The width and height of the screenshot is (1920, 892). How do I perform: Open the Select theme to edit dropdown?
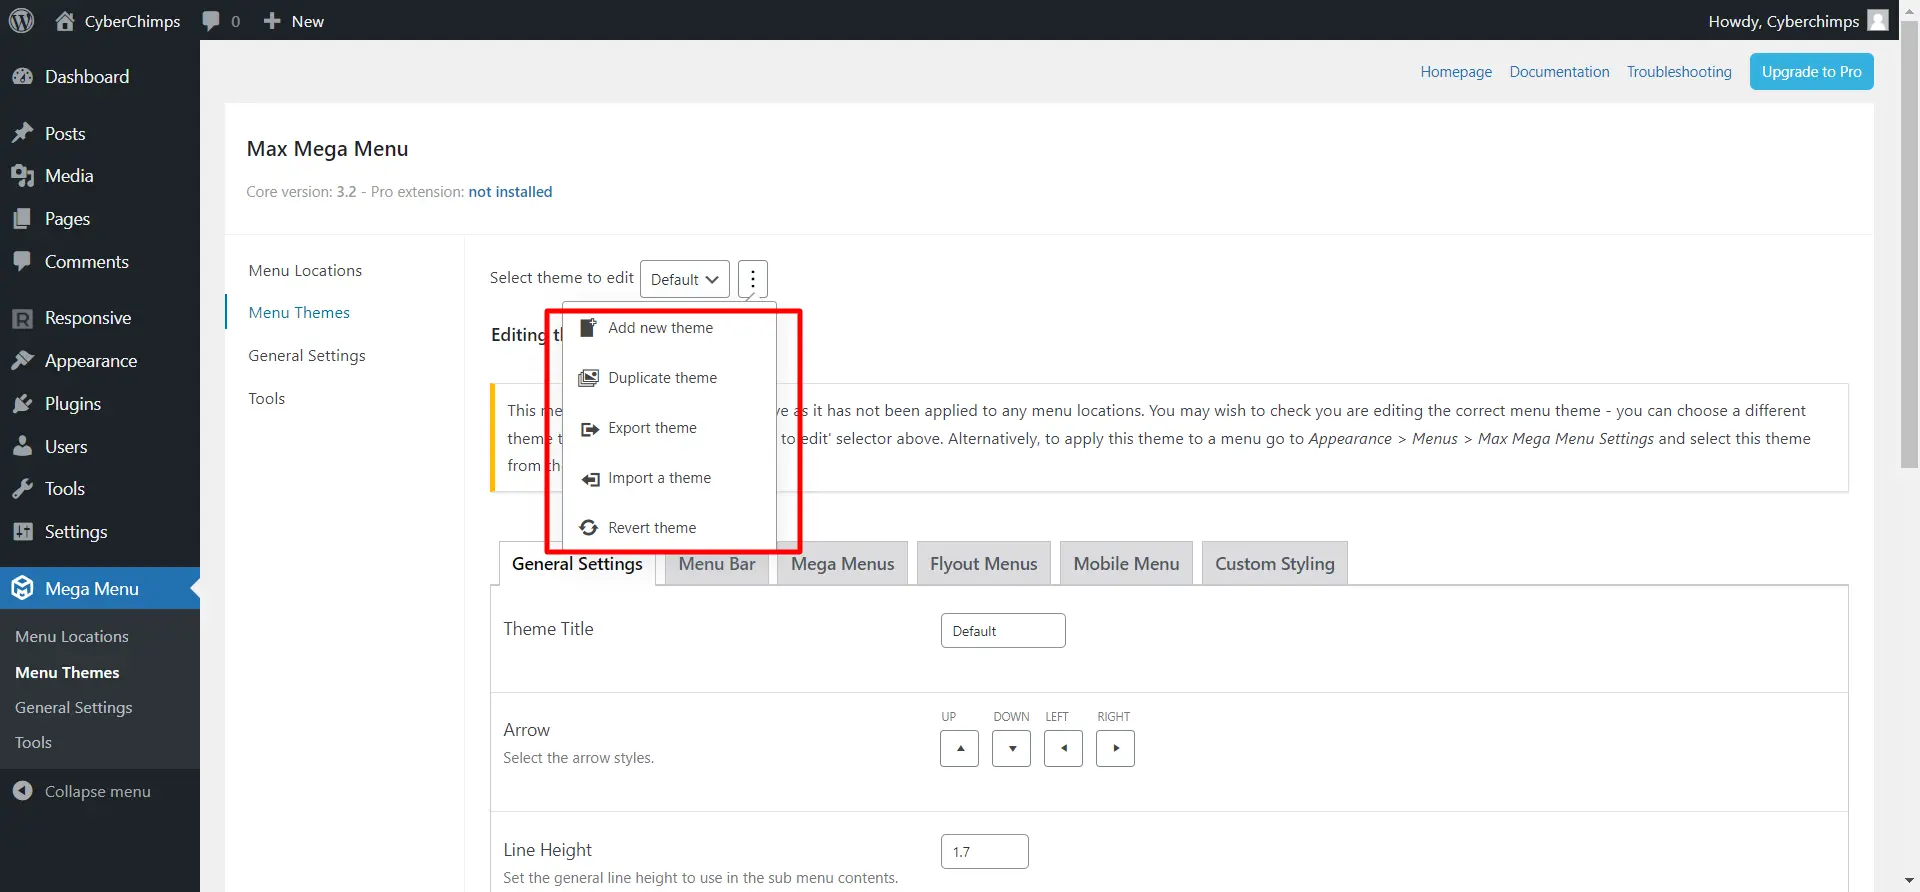(685, 279)
